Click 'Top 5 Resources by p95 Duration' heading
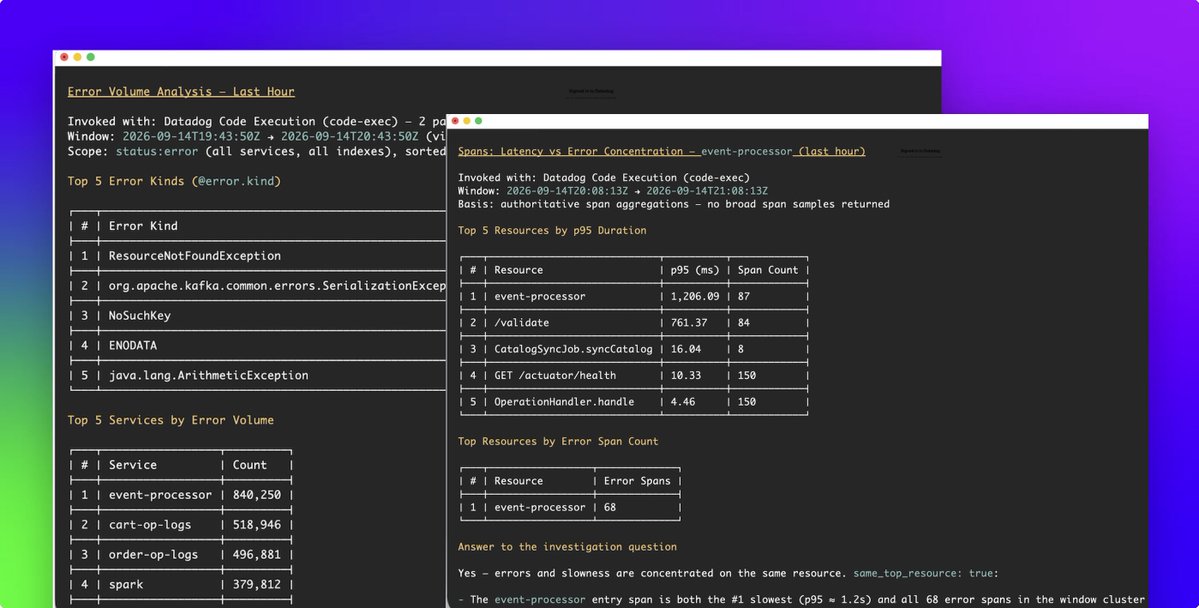The image size is (1199, 608). (x=552, y=230)
